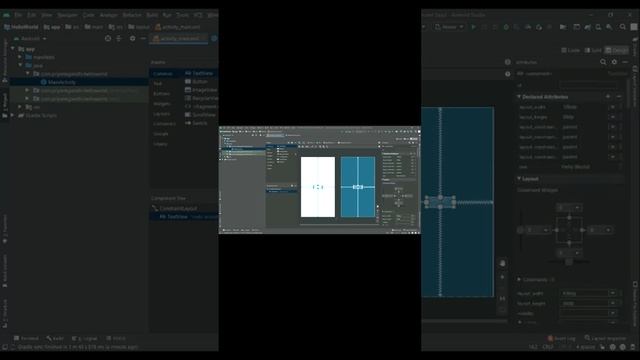Pick the Switch widget in Palette

(x=196, y=123)
